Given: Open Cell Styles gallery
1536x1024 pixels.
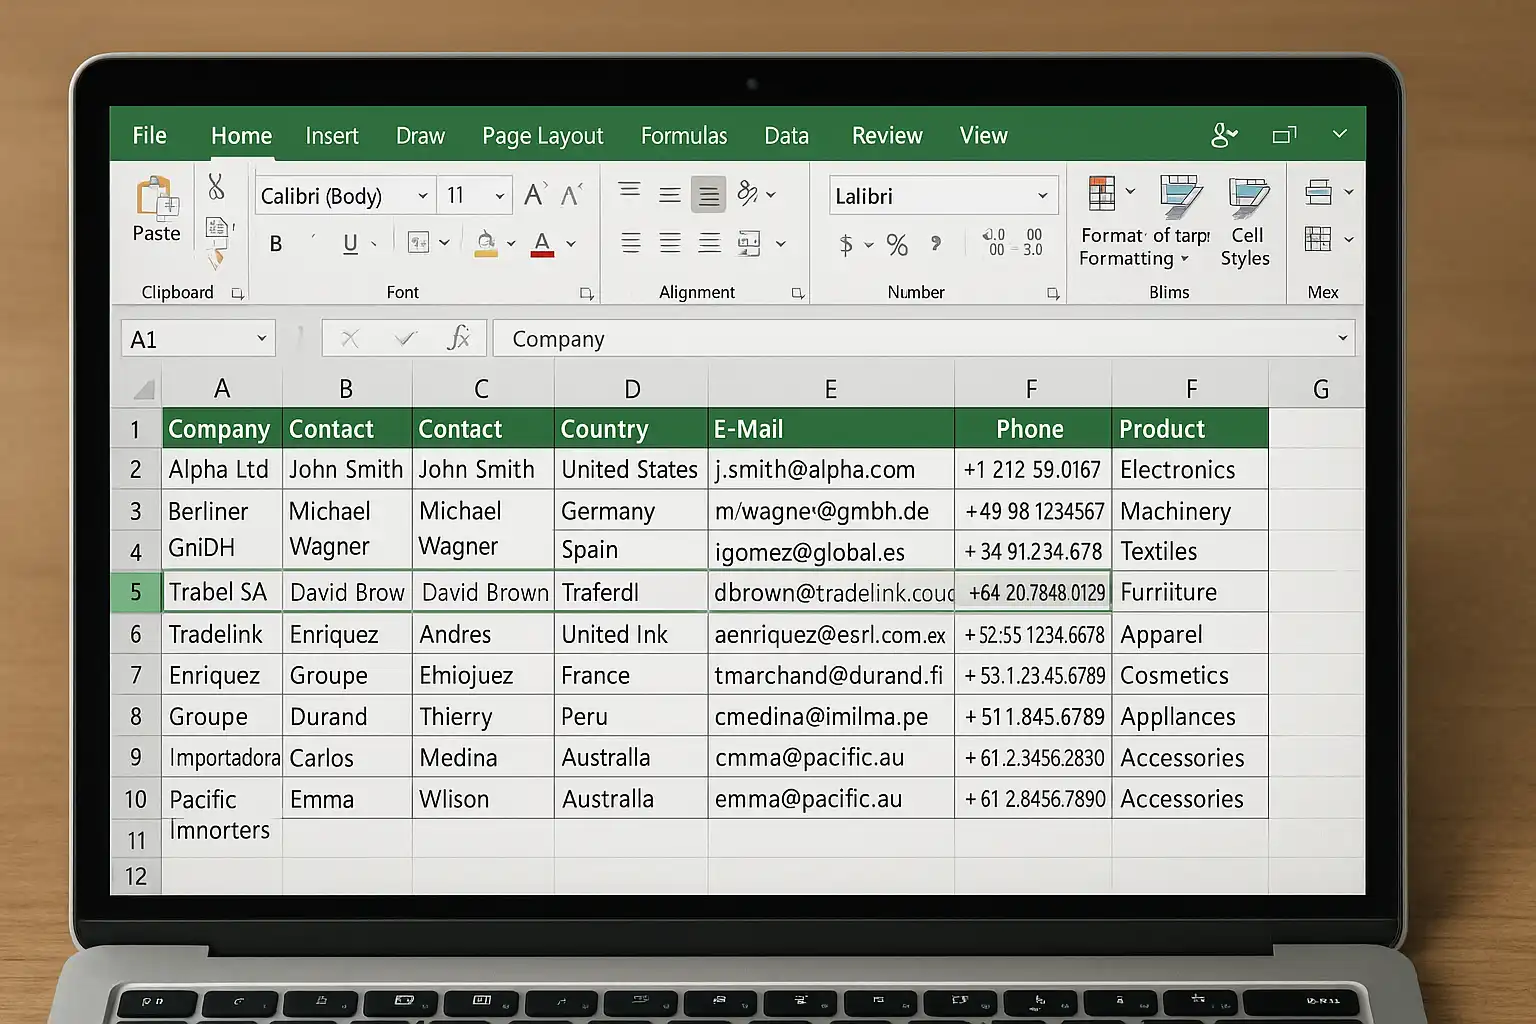Looking at the screenshot, I should point(1246,198).
